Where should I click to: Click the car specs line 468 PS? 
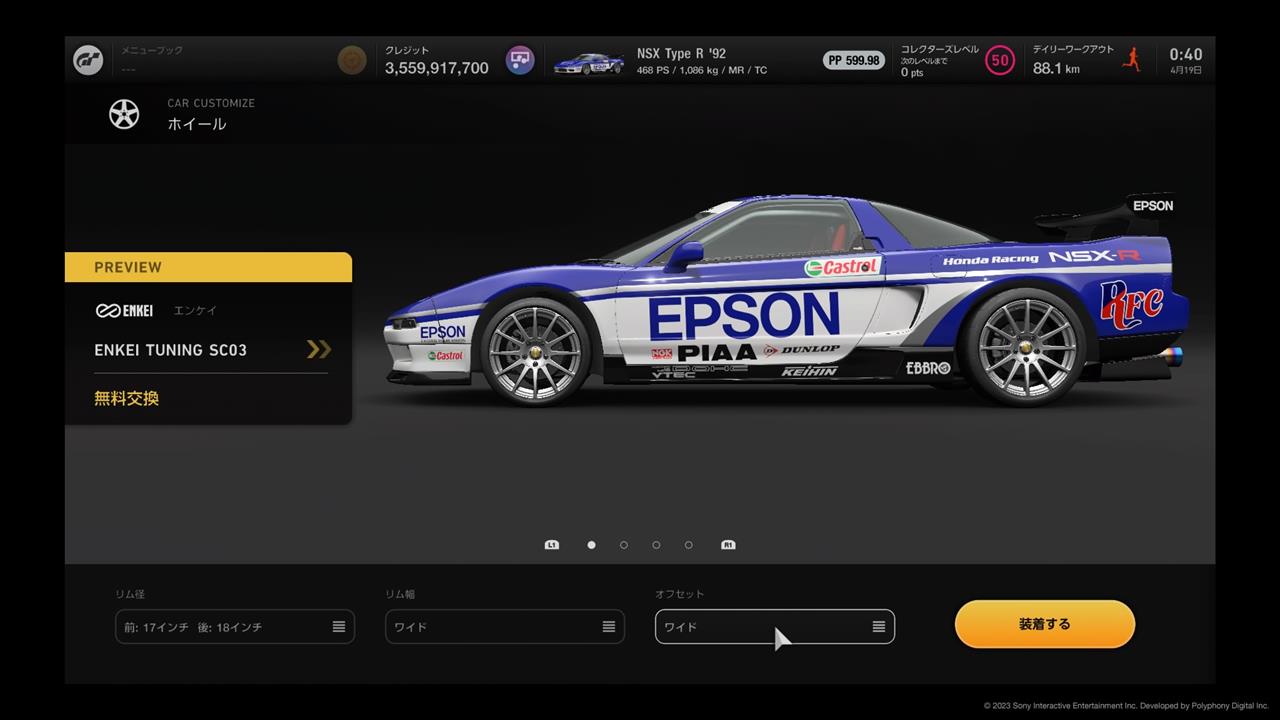tap(702, 71)
